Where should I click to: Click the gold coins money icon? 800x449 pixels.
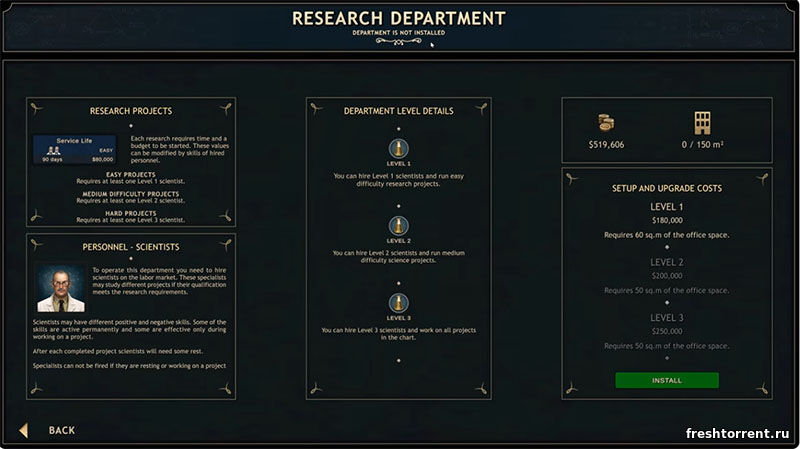click(x=606, y=122)
